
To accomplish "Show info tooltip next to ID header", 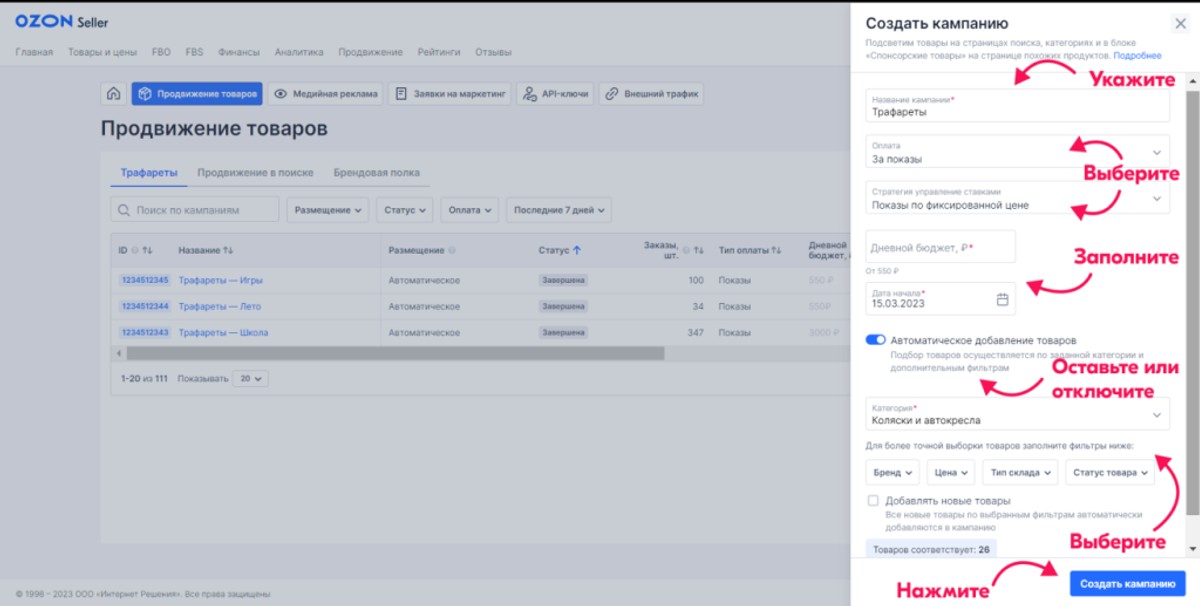I will point(135,250).
